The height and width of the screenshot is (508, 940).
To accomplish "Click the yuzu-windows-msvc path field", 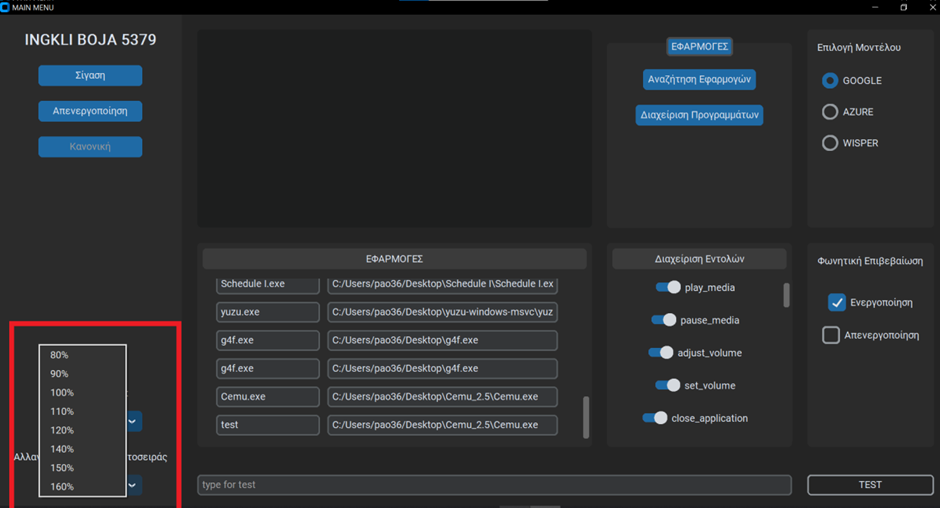I will coord(442,312).
